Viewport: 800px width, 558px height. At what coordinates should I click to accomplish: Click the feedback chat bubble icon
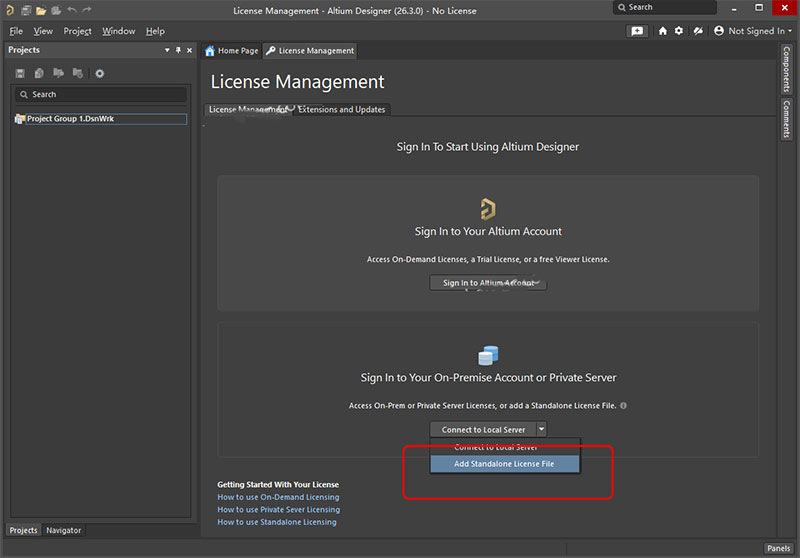click(x=637, y=31)
